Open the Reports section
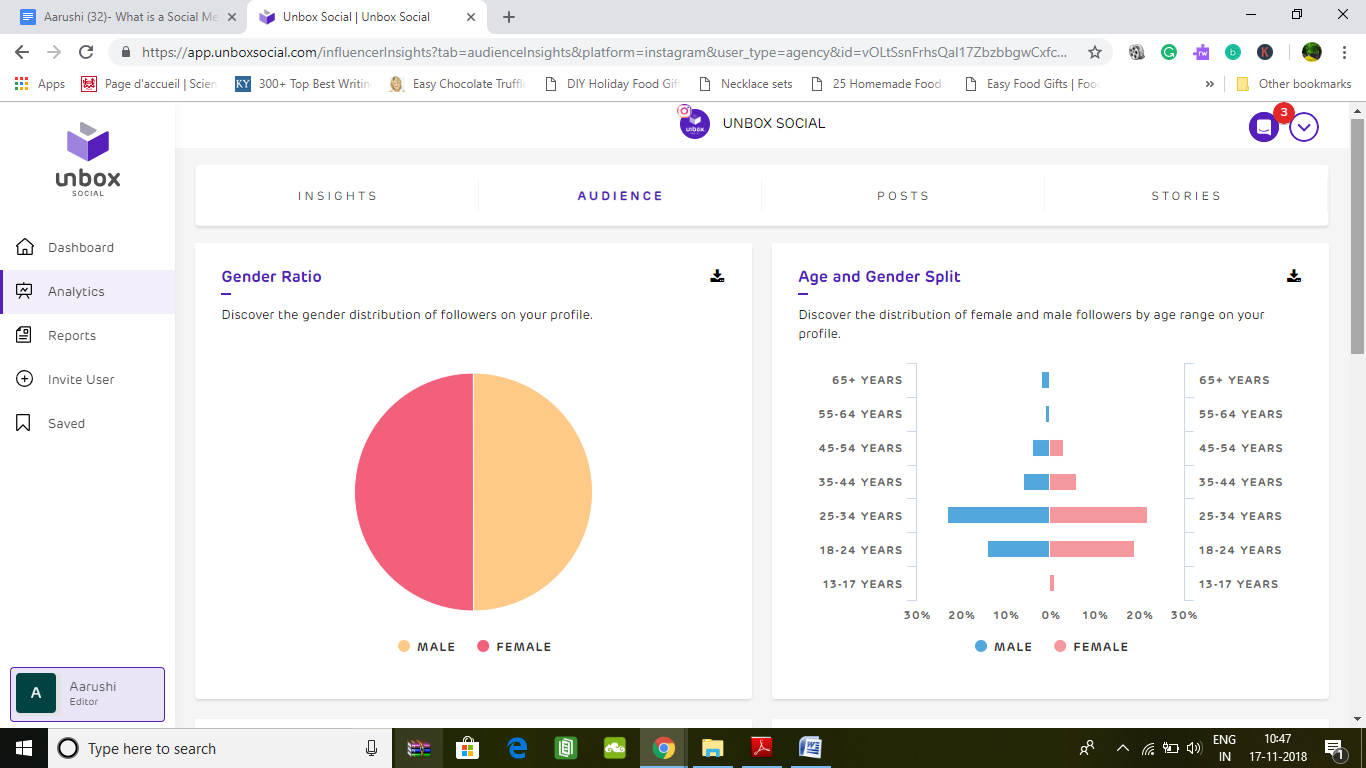This screenshot has height=768, width=1366. point(71,335)
